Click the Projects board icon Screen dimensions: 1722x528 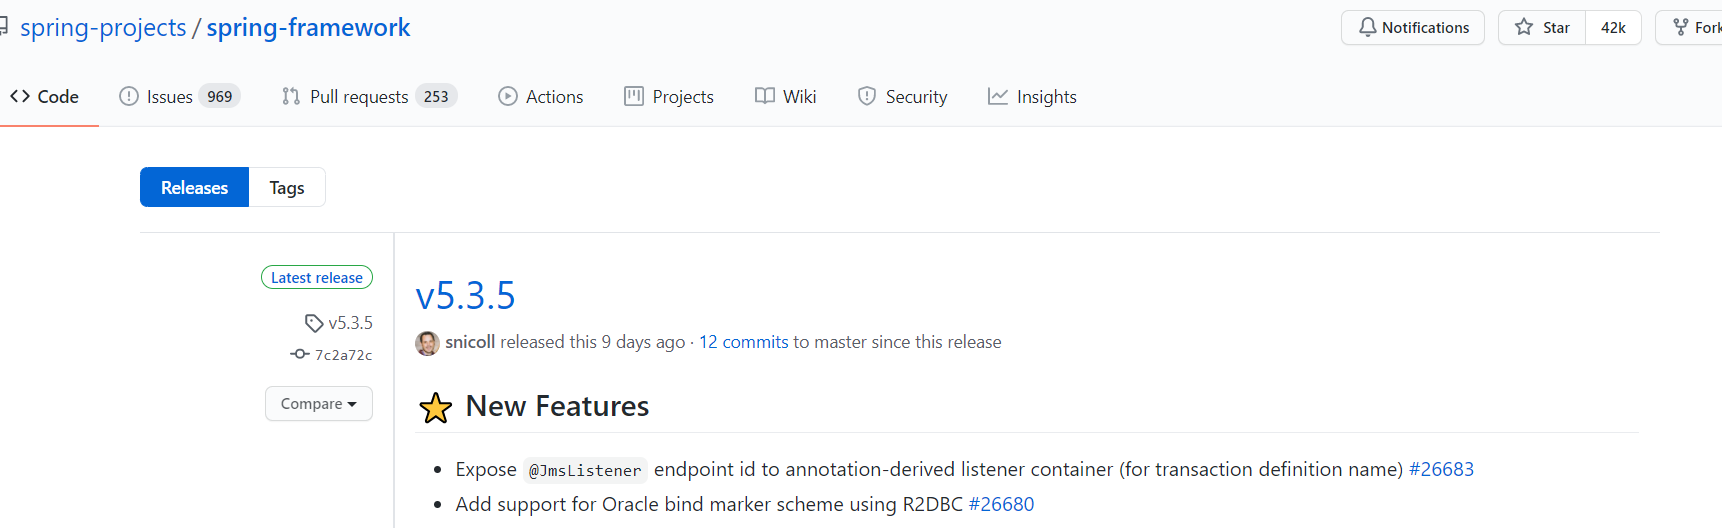click(x=634, y=96)
